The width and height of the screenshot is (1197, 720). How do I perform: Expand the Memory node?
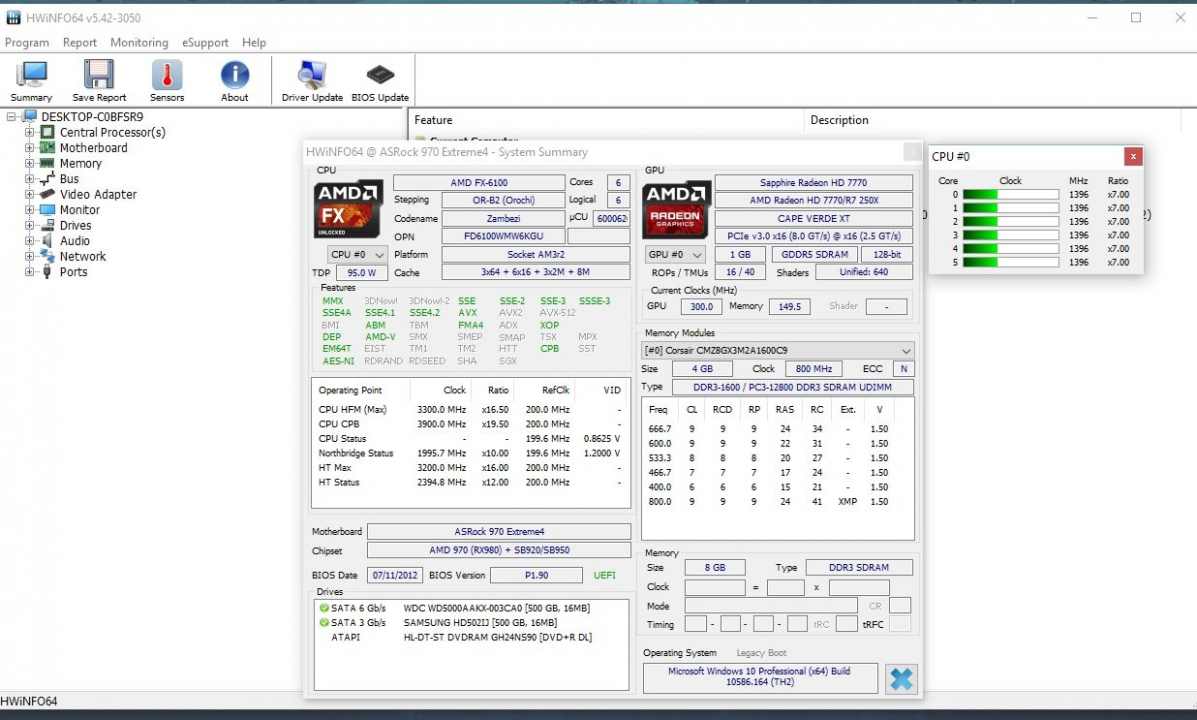click(x=29, y=163)
